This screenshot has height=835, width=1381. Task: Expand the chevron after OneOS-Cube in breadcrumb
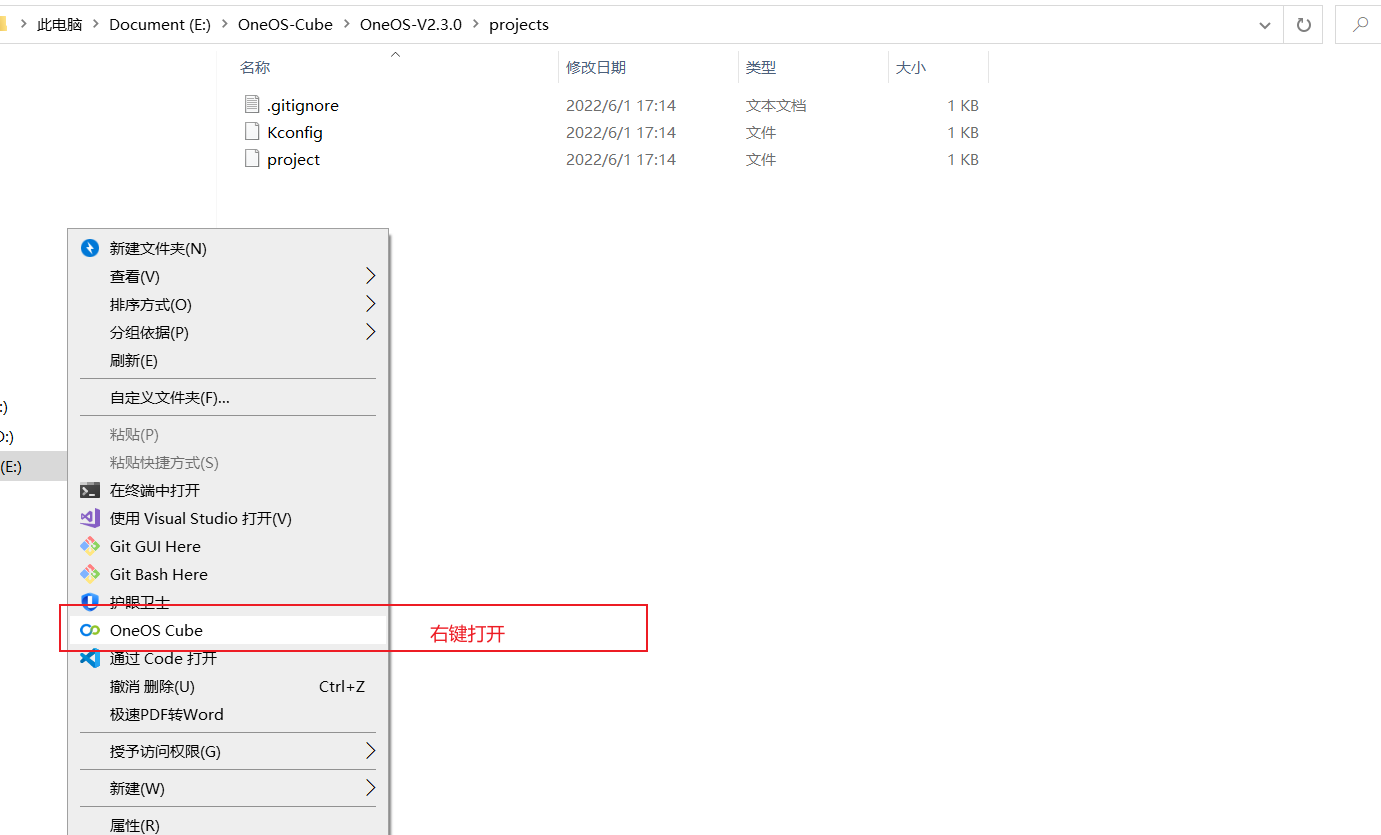[347, 25]
